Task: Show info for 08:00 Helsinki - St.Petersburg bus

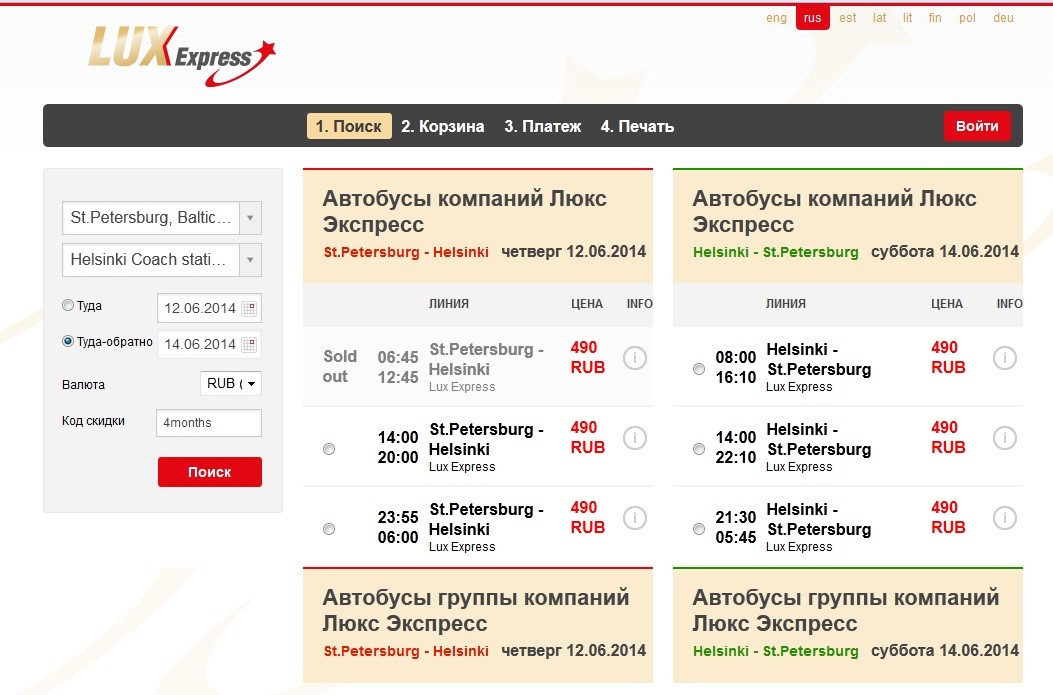Action: point(1004,358)
